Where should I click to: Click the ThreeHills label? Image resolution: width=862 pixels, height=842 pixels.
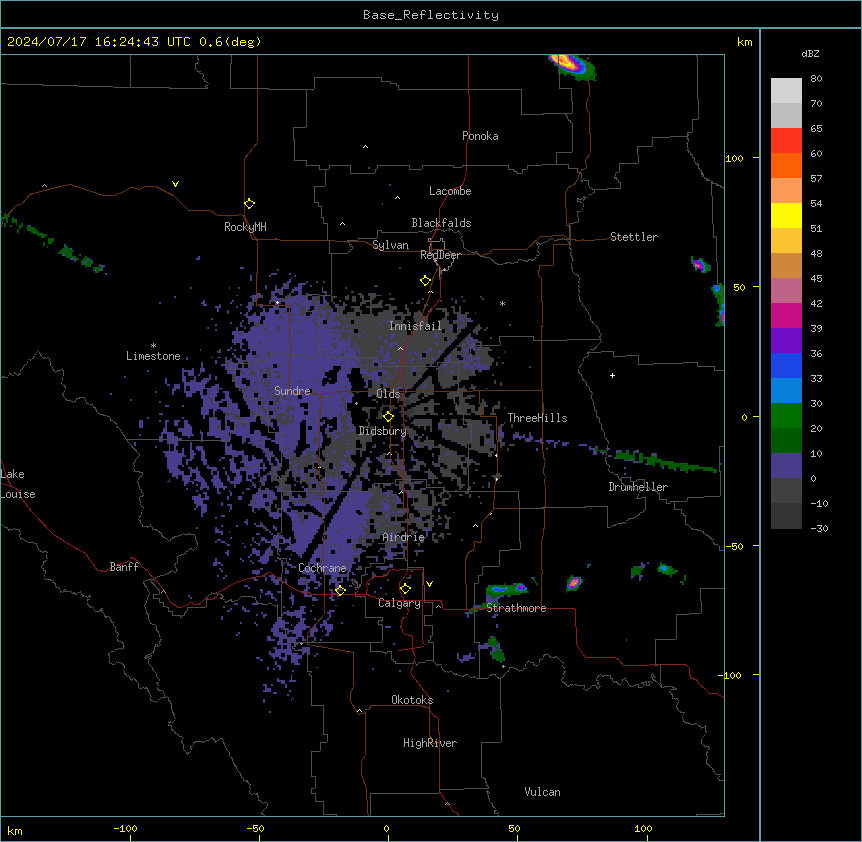tap(537, 418)
